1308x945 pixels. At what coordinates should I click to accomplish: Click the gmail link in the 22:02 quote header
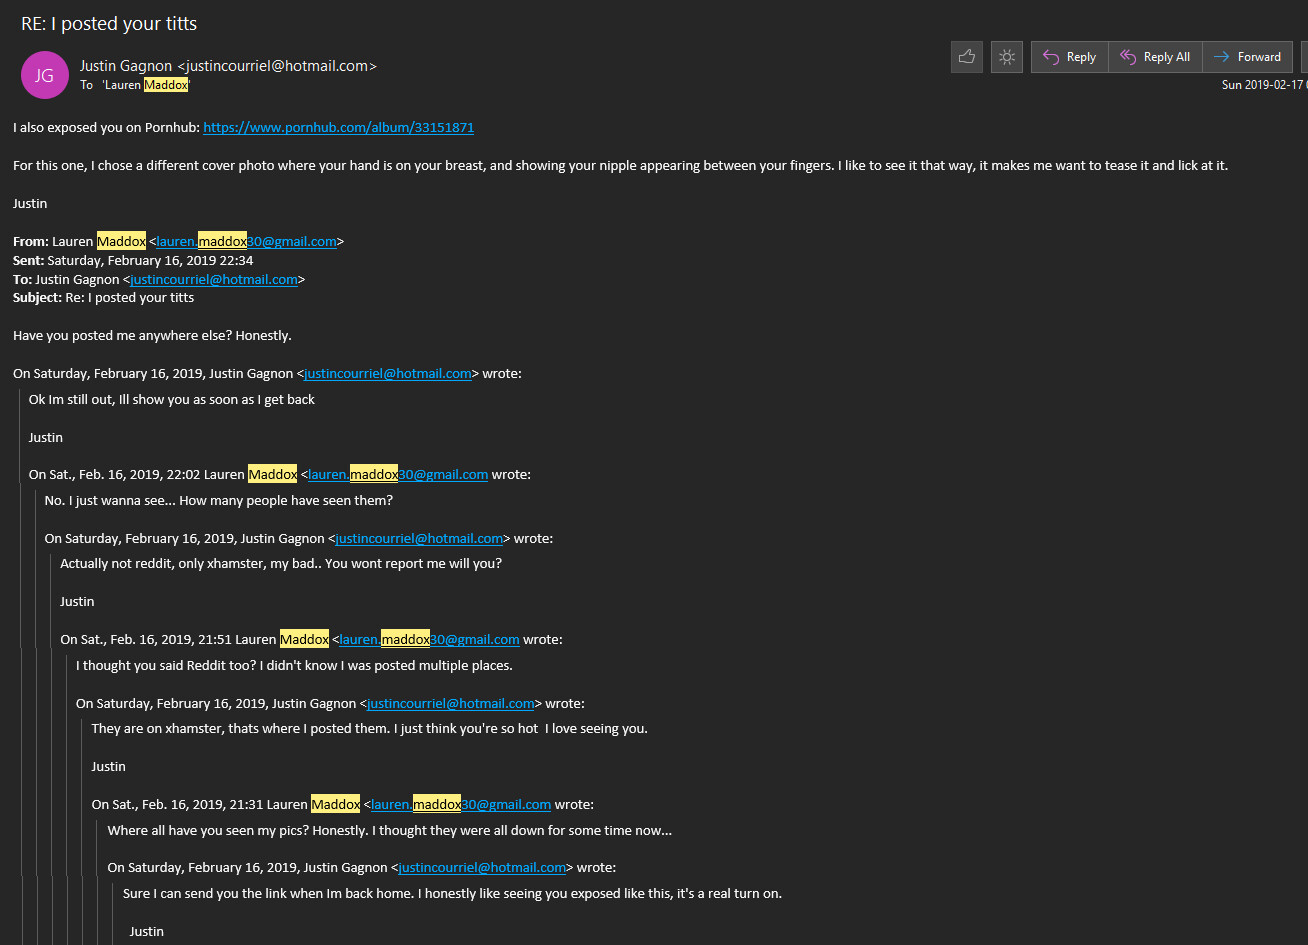tap(398, 475)
